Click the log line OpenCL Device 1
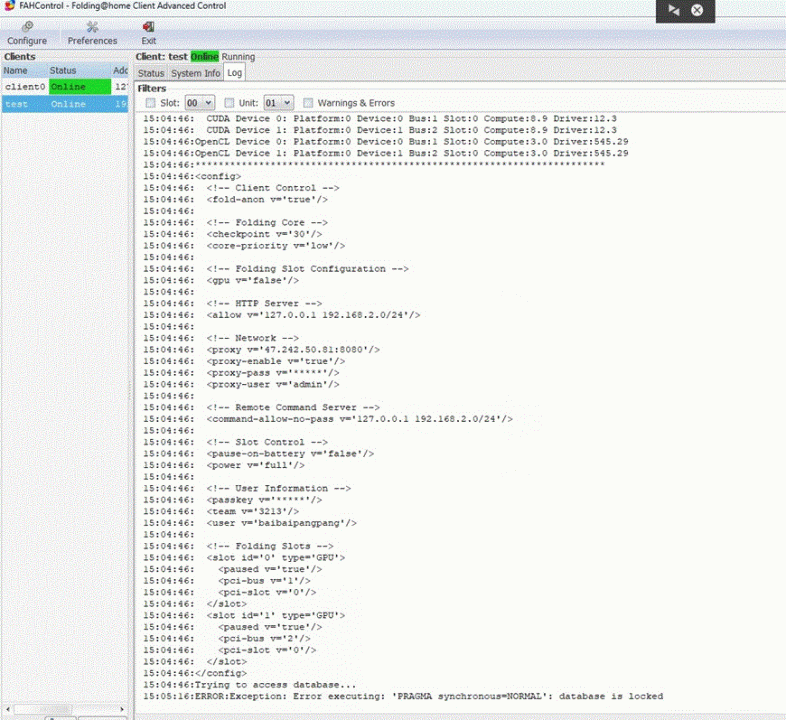This screenshot has height=720, width=786. tap(386, 153)
